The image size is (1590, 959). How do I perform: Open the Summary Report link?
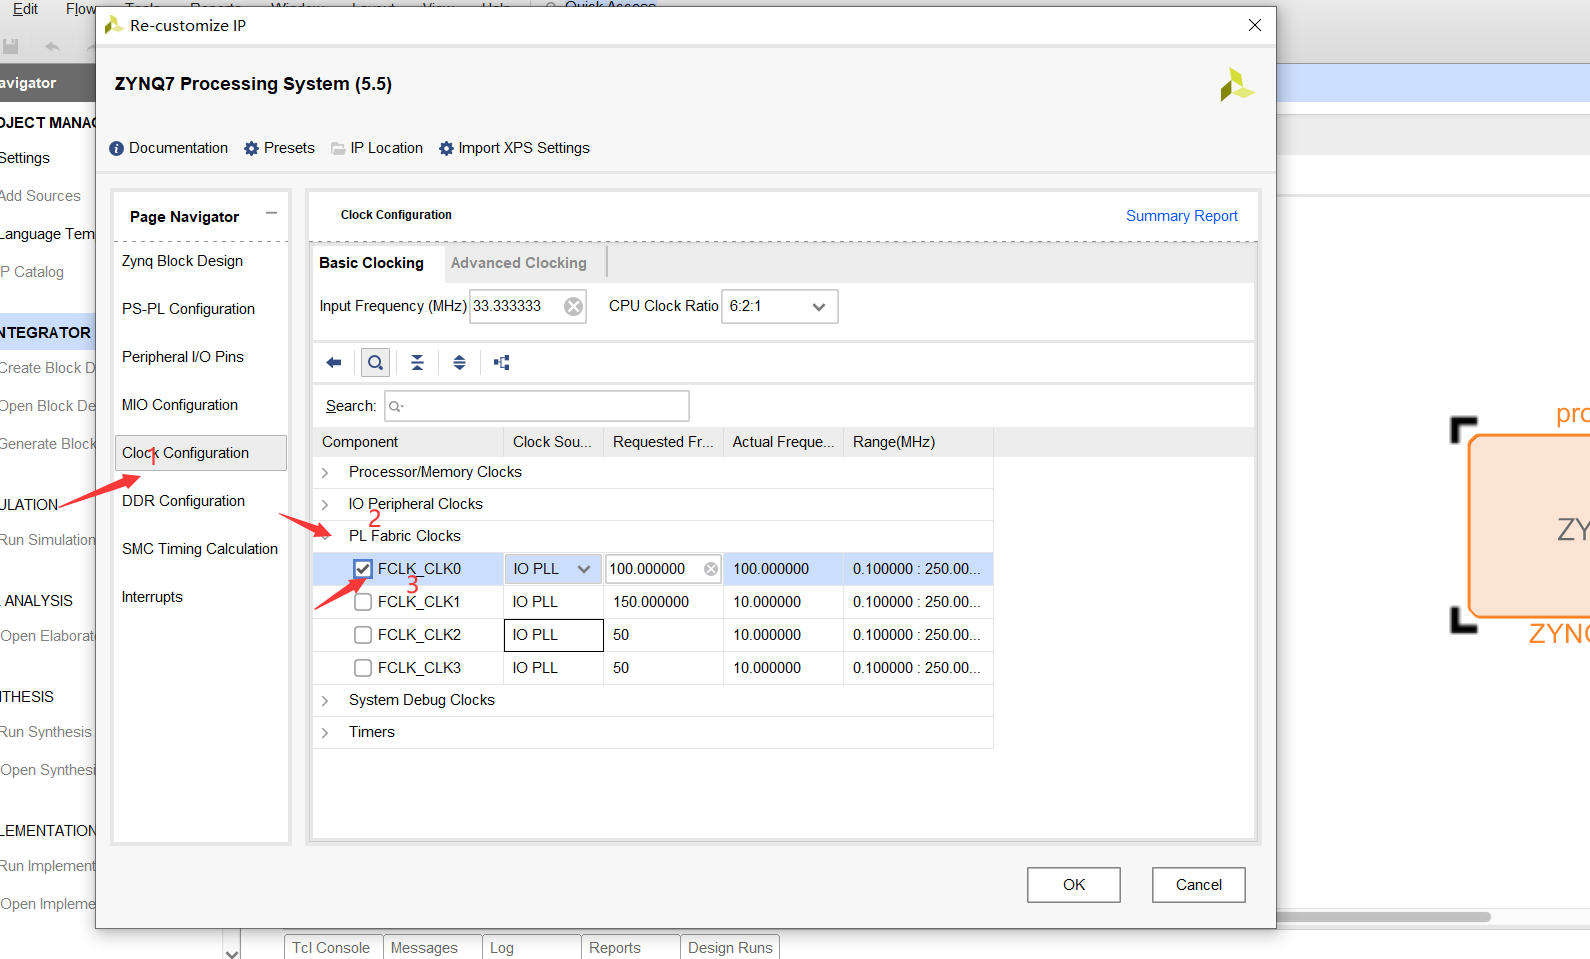pyautogui.click(x=1181, y=216)
